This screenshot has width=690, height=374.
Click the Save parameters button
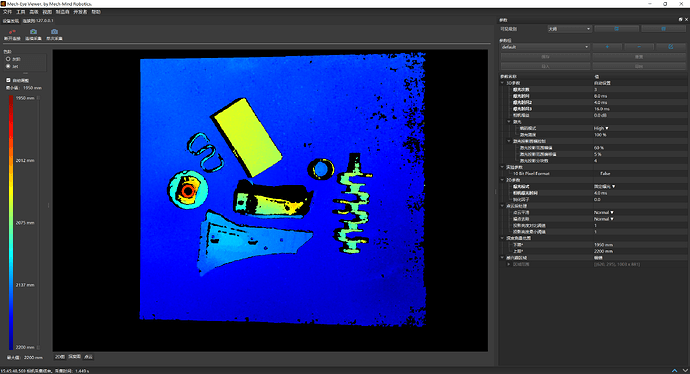[x=545, y=57]
